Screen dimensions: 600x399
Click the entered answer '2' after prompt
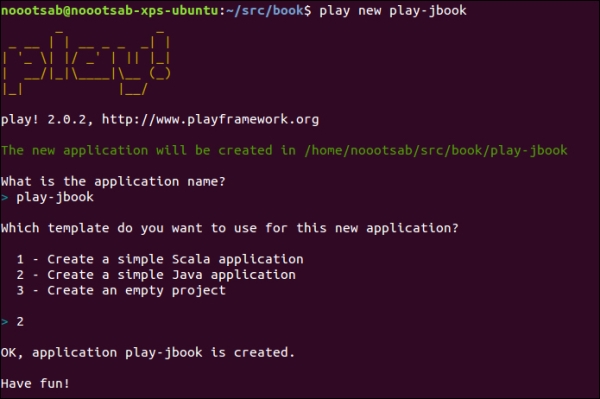(20, 321)
